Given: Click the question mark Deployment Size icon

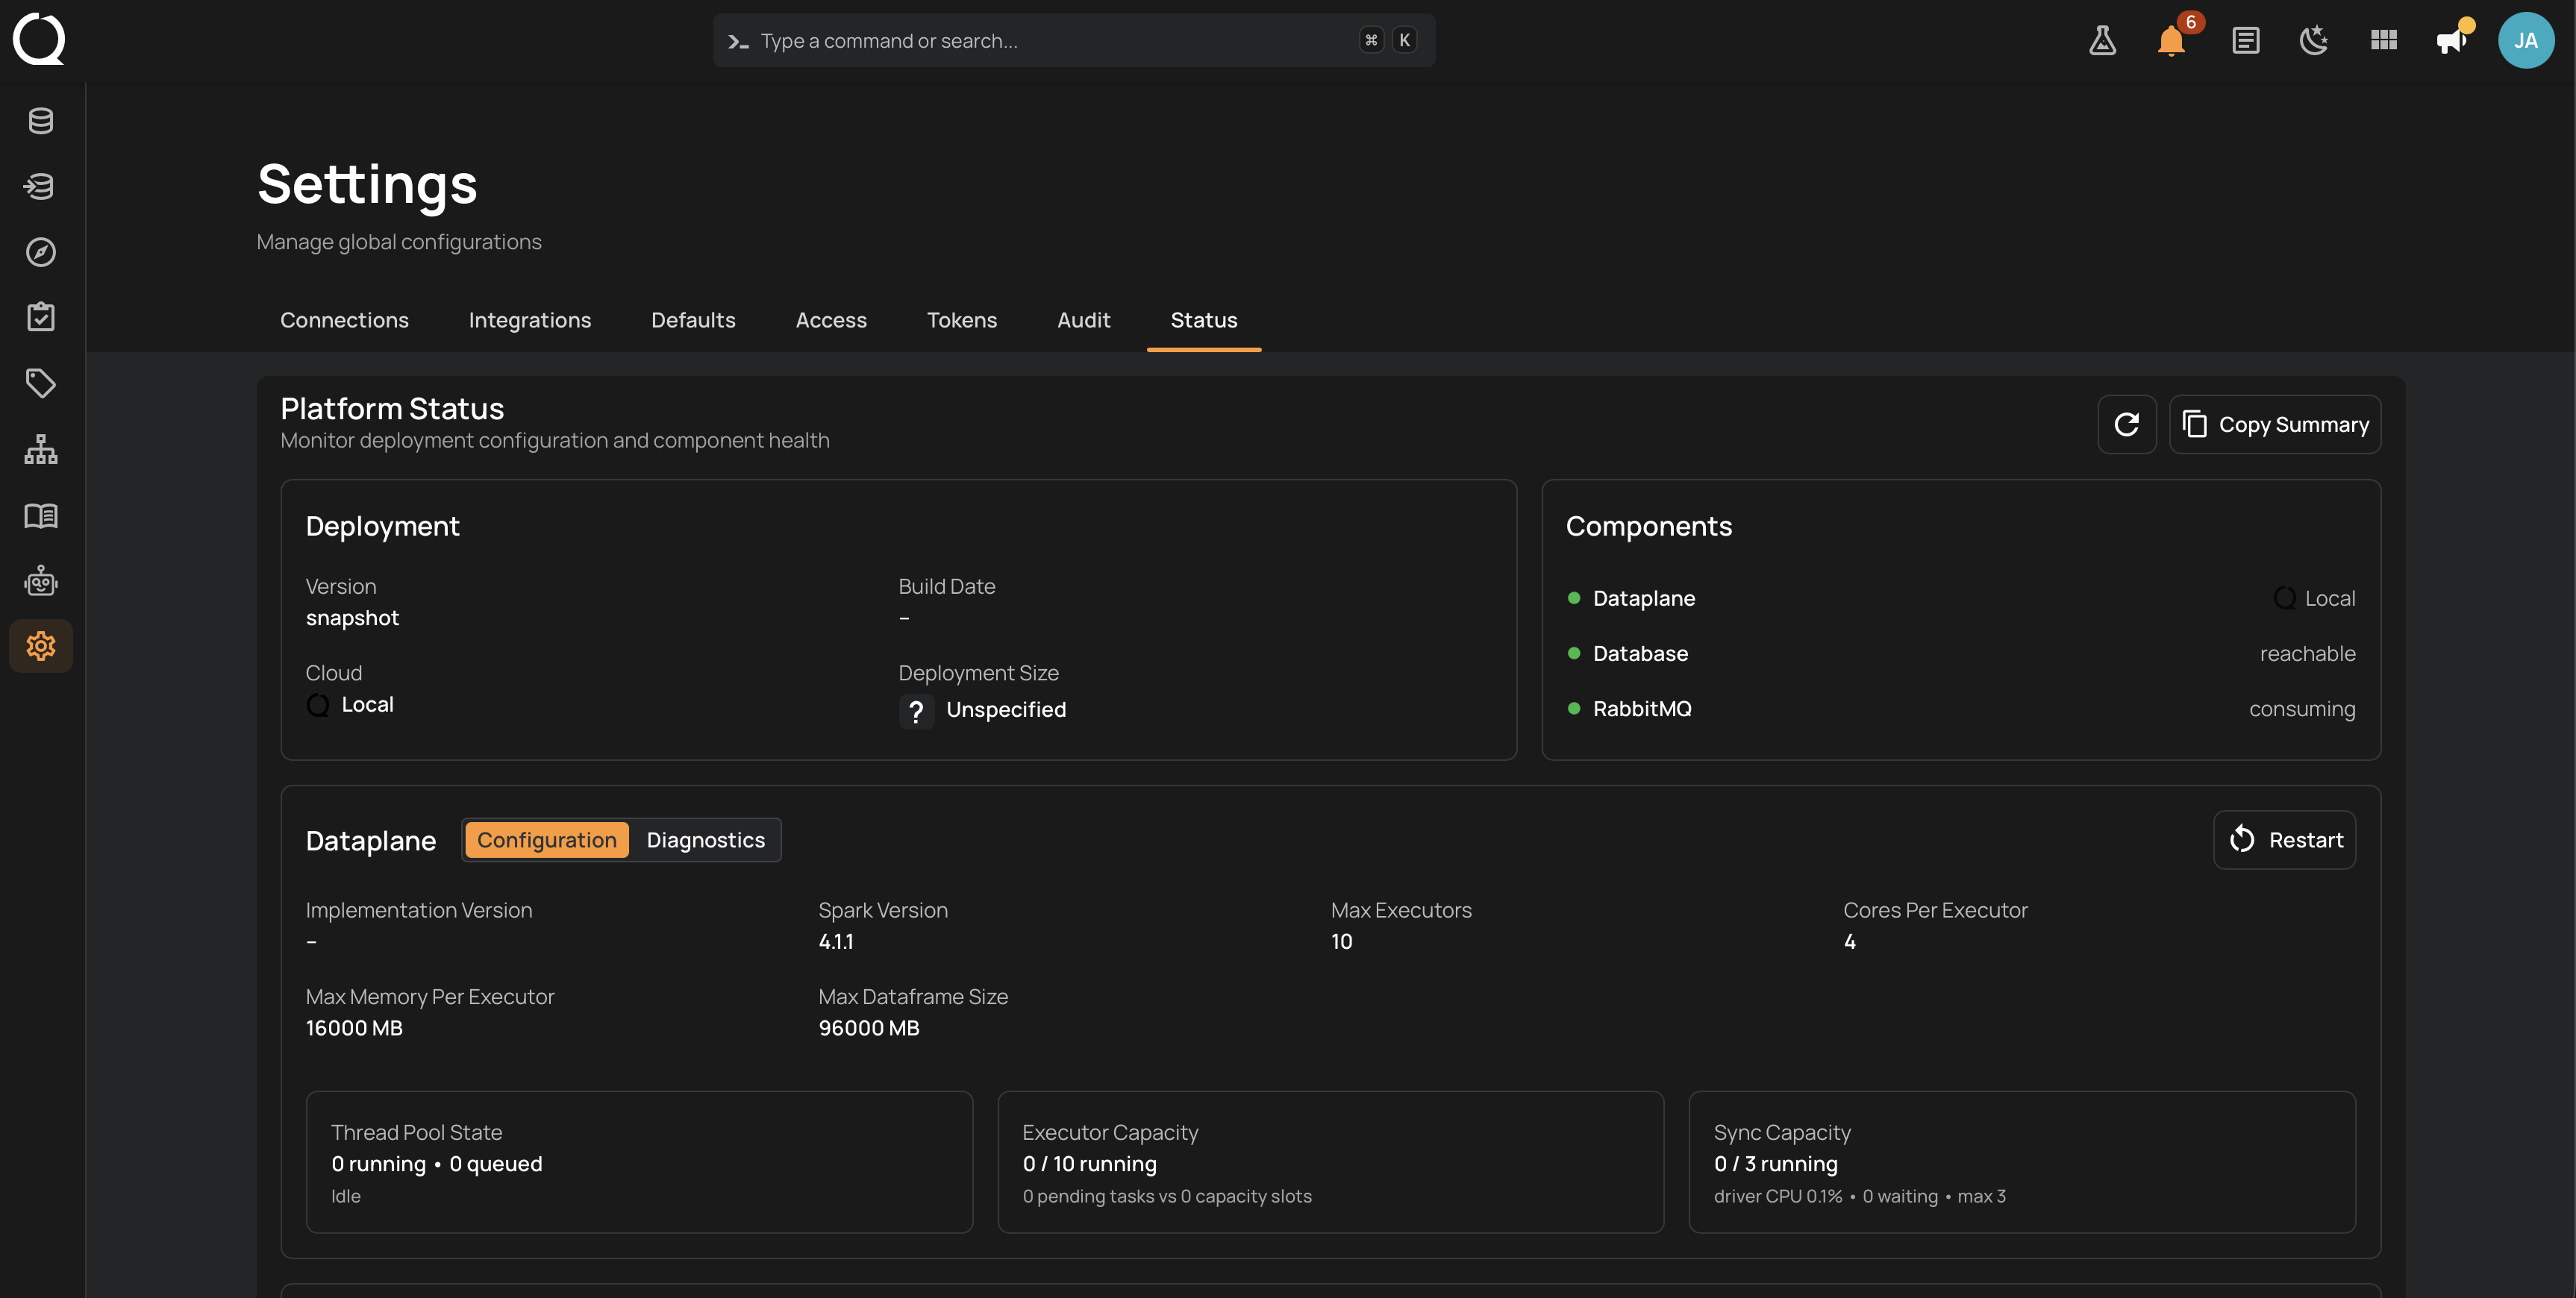Looking at the screenshot, I should point(916,710).
